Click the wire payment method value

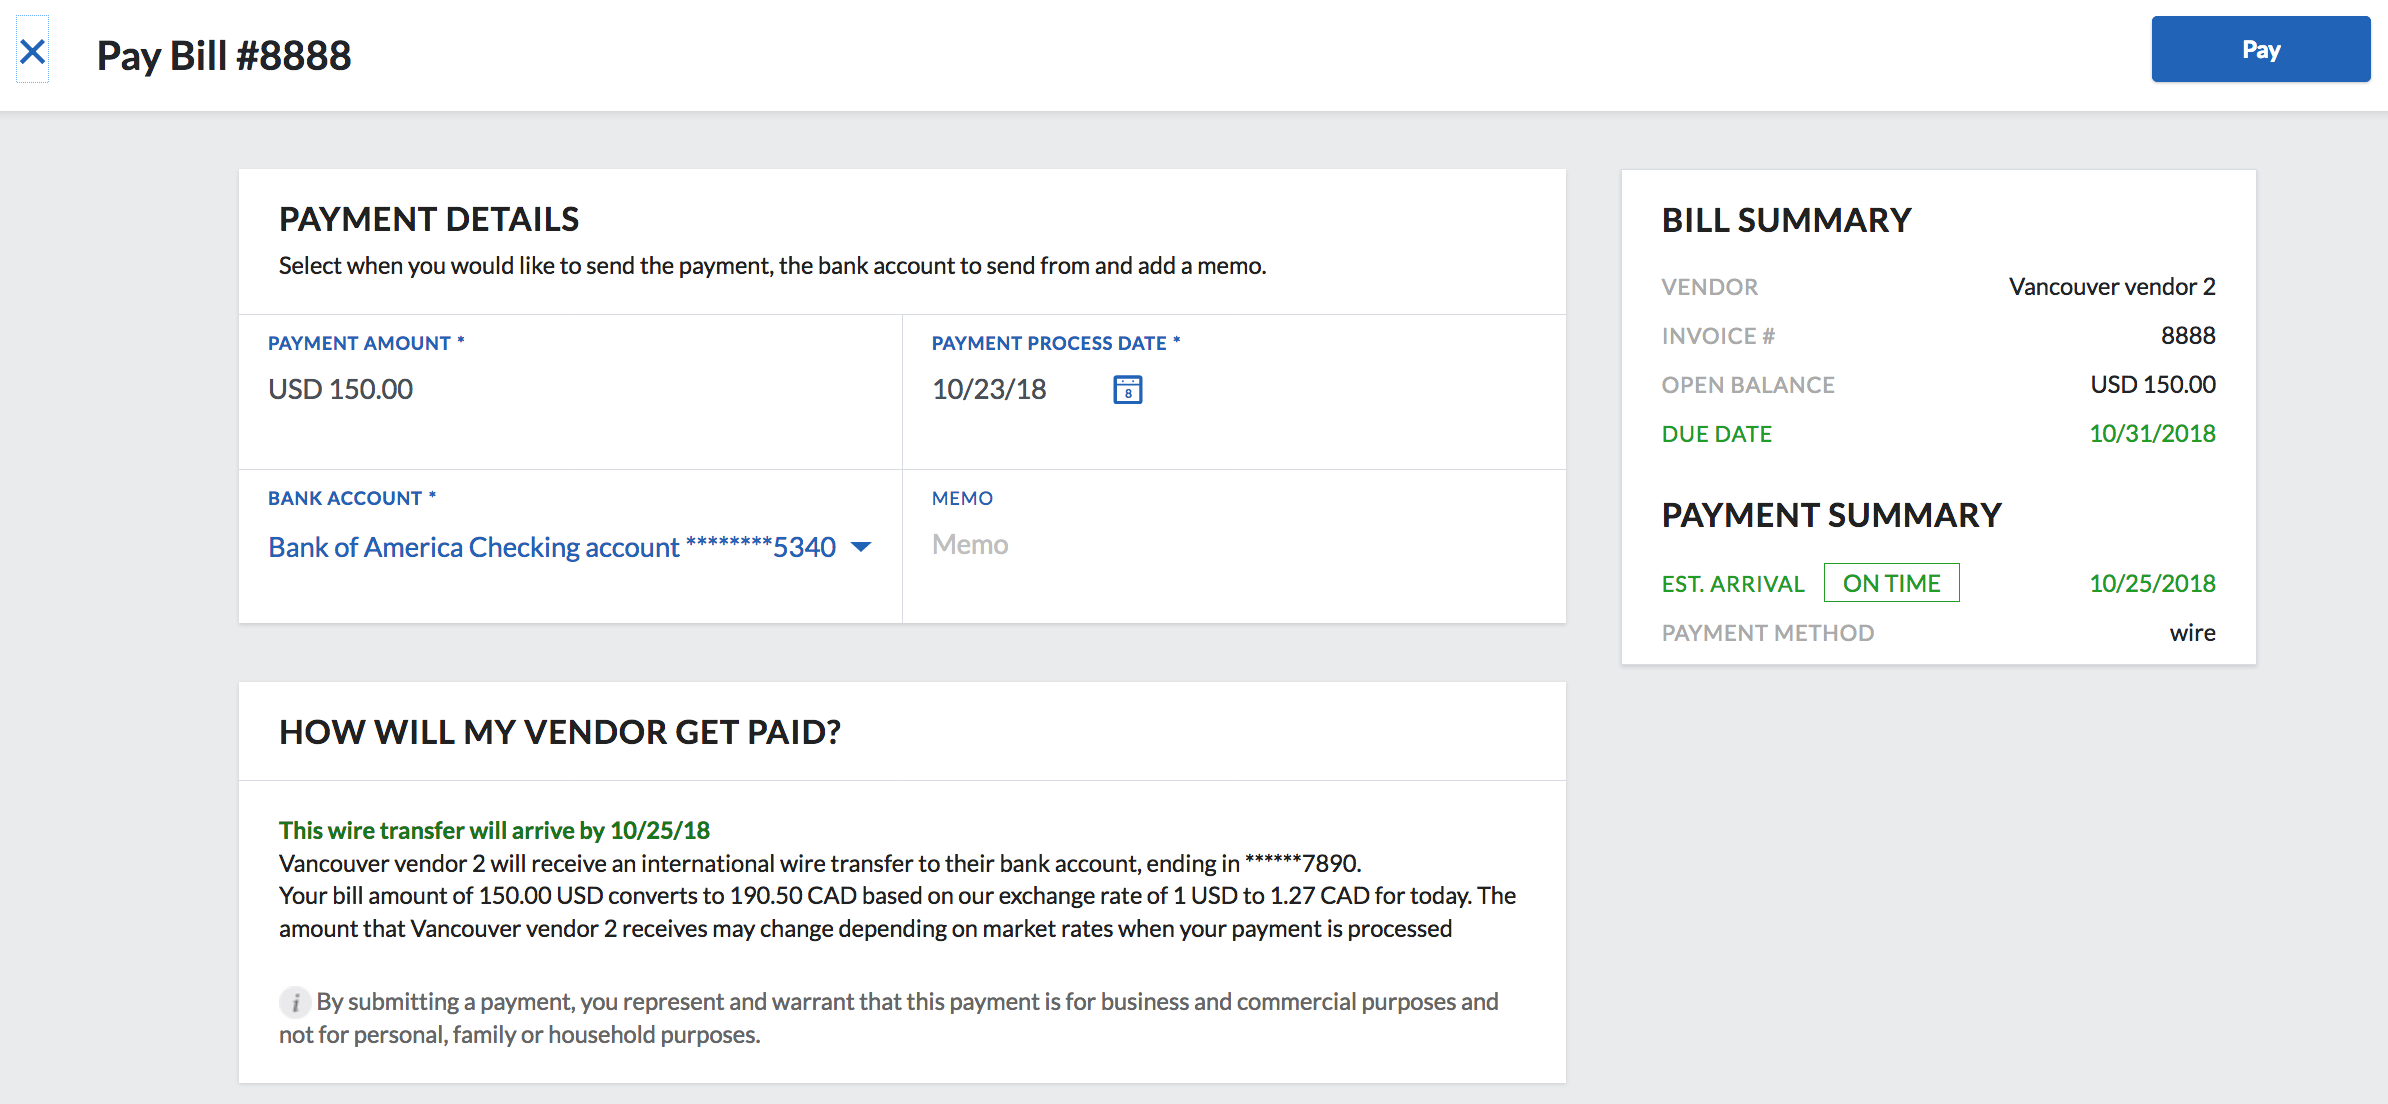[x=2192, y=633]
